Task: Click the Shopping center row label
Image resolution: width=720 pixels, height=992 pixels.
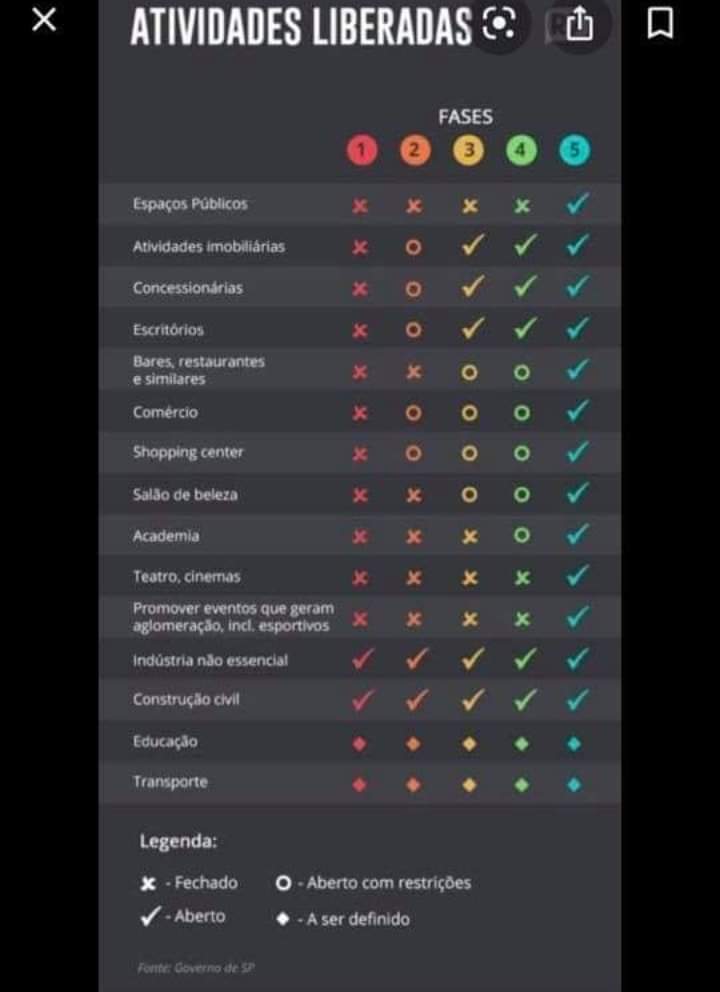Action: click(x=188, y=453)
